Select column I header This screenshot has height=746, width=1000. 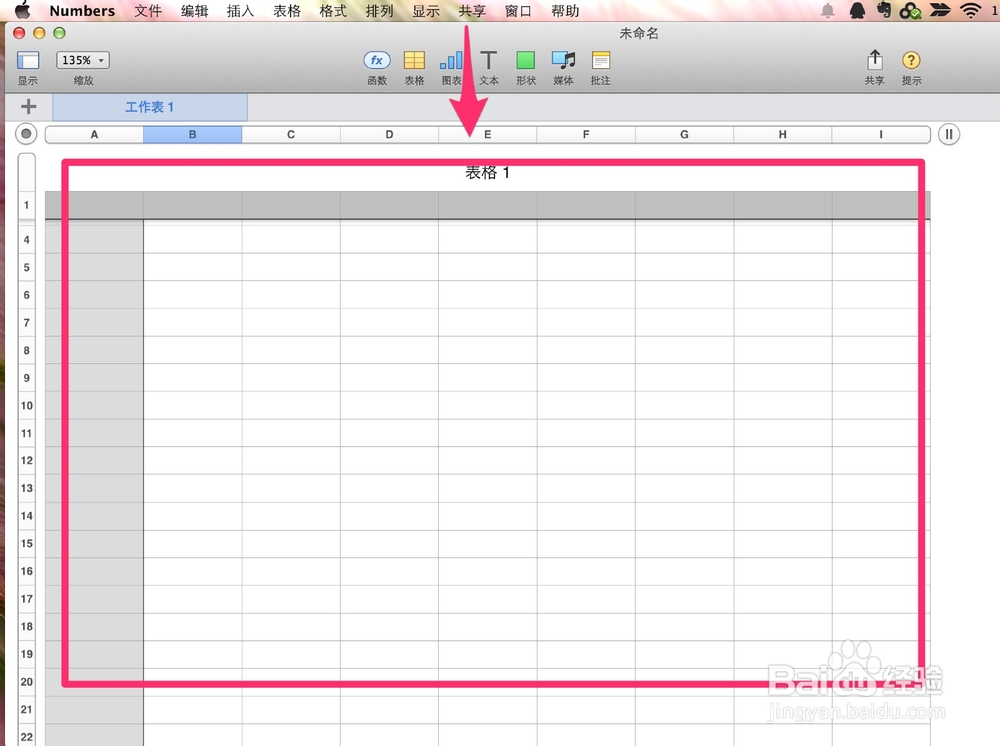[881, 135]
